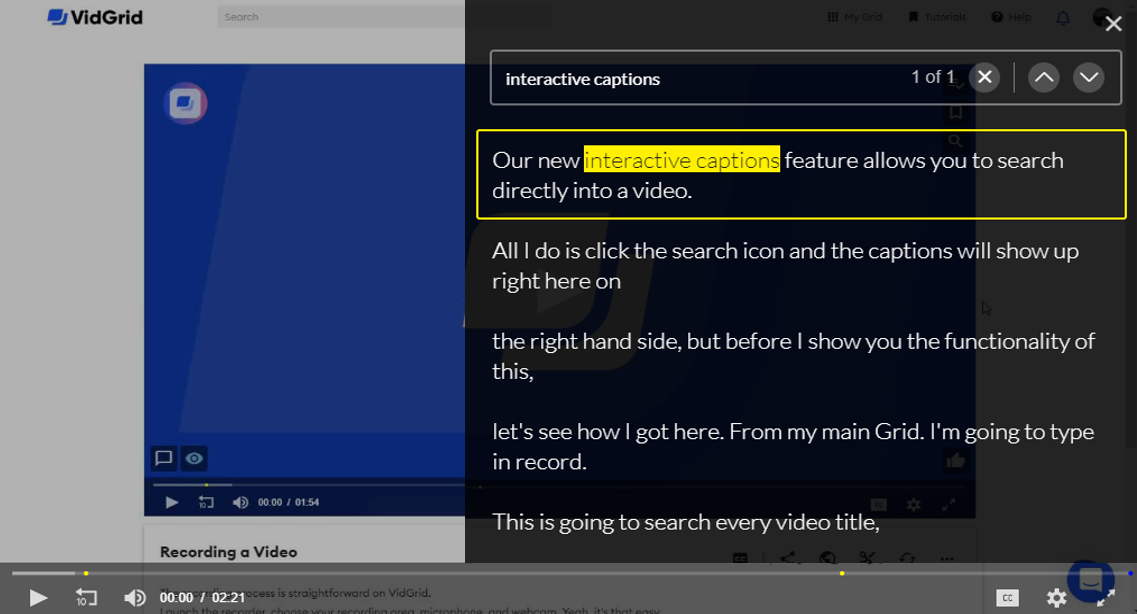The width and height of the screenshot is (1137, 614).
Task: Click the second yellow marker on the bottom timeline
Action: [842, 573]
